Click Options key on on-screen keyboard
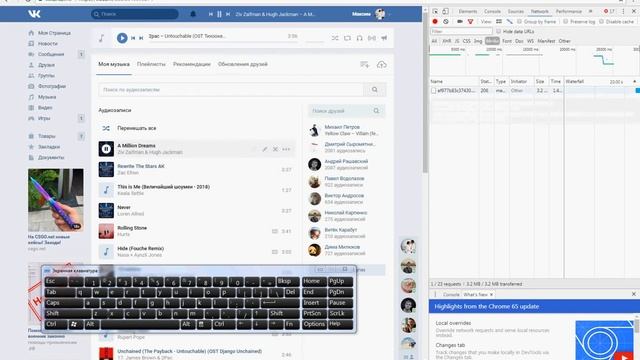 tap(314, 324)
